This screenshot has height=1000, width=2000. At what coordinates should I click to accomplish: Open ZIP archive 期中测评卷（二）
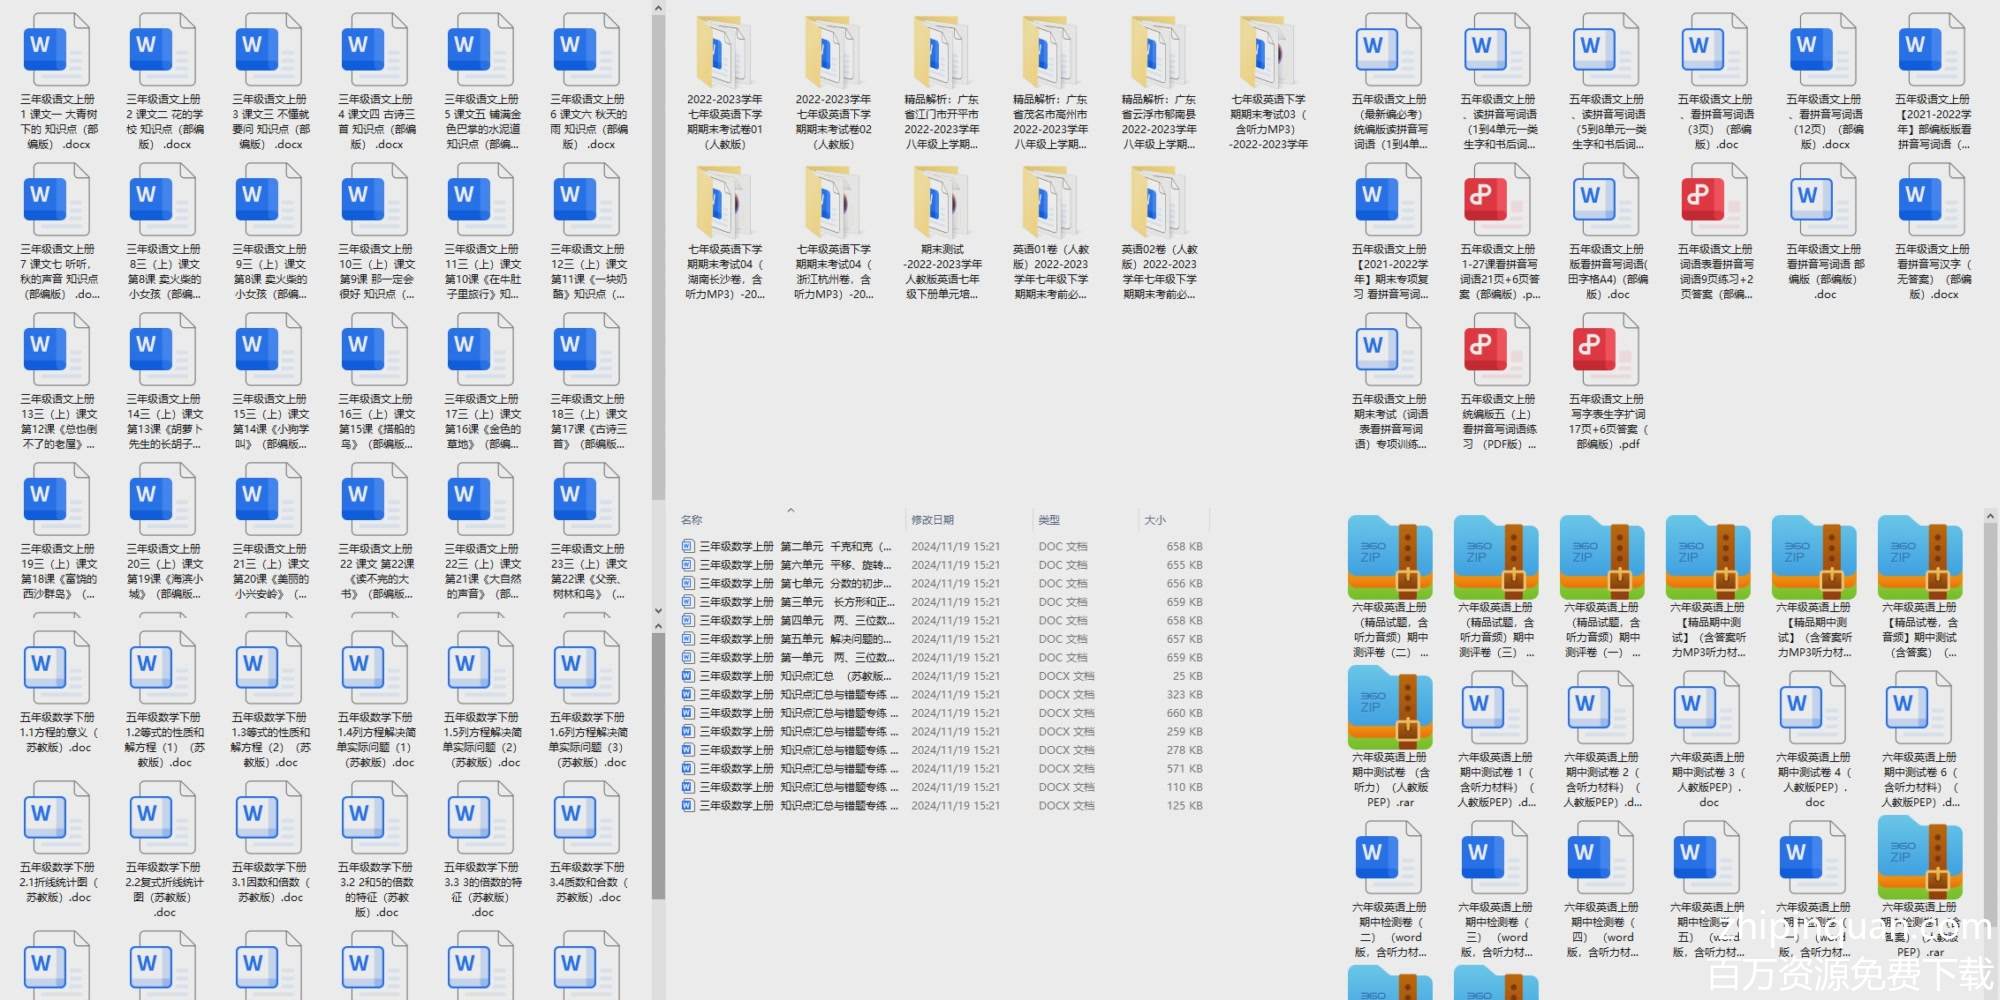tap(1389, 556)
